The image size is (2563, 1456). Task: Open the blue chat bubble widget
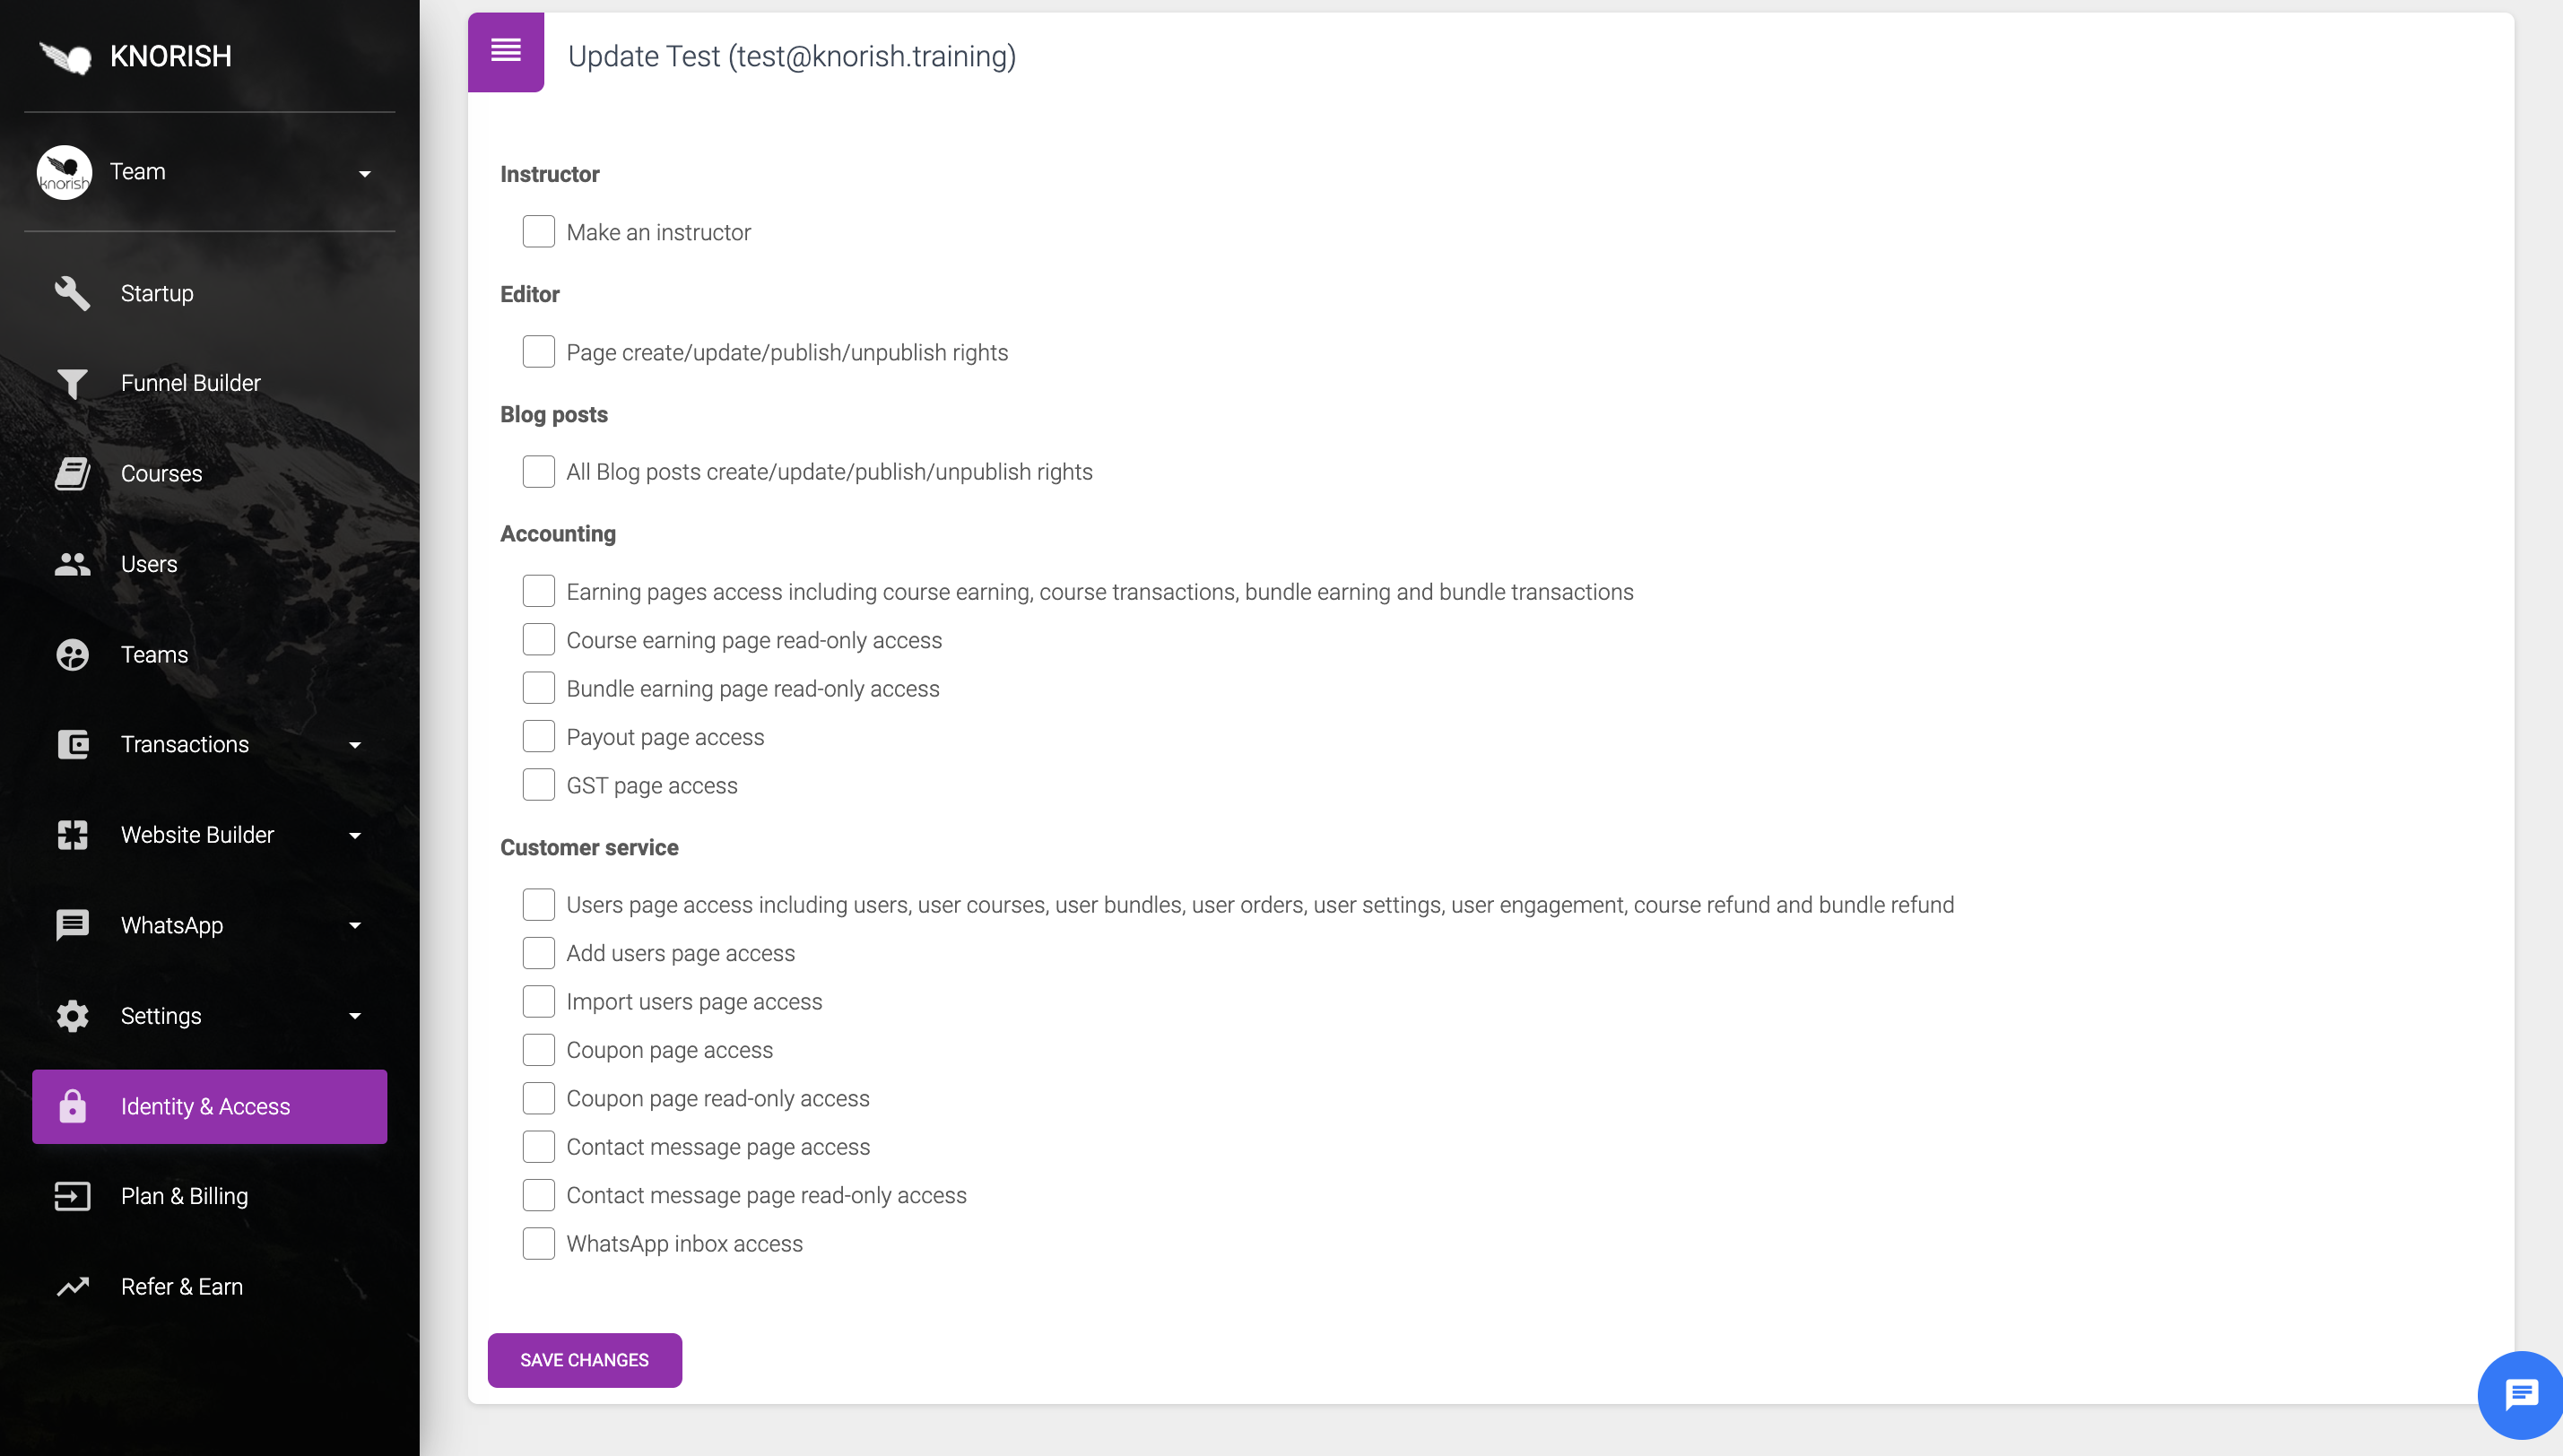point(2520,1395)
